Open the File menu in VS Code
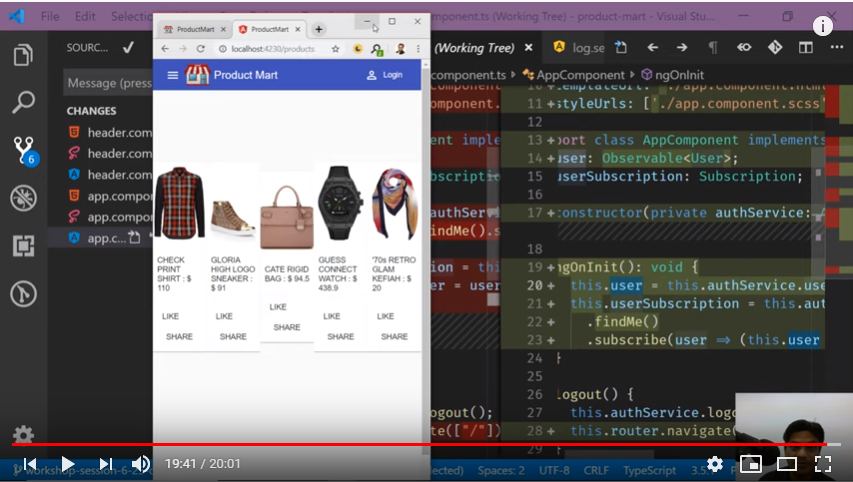This screenshot has height=482, width=853. [50, 17]
